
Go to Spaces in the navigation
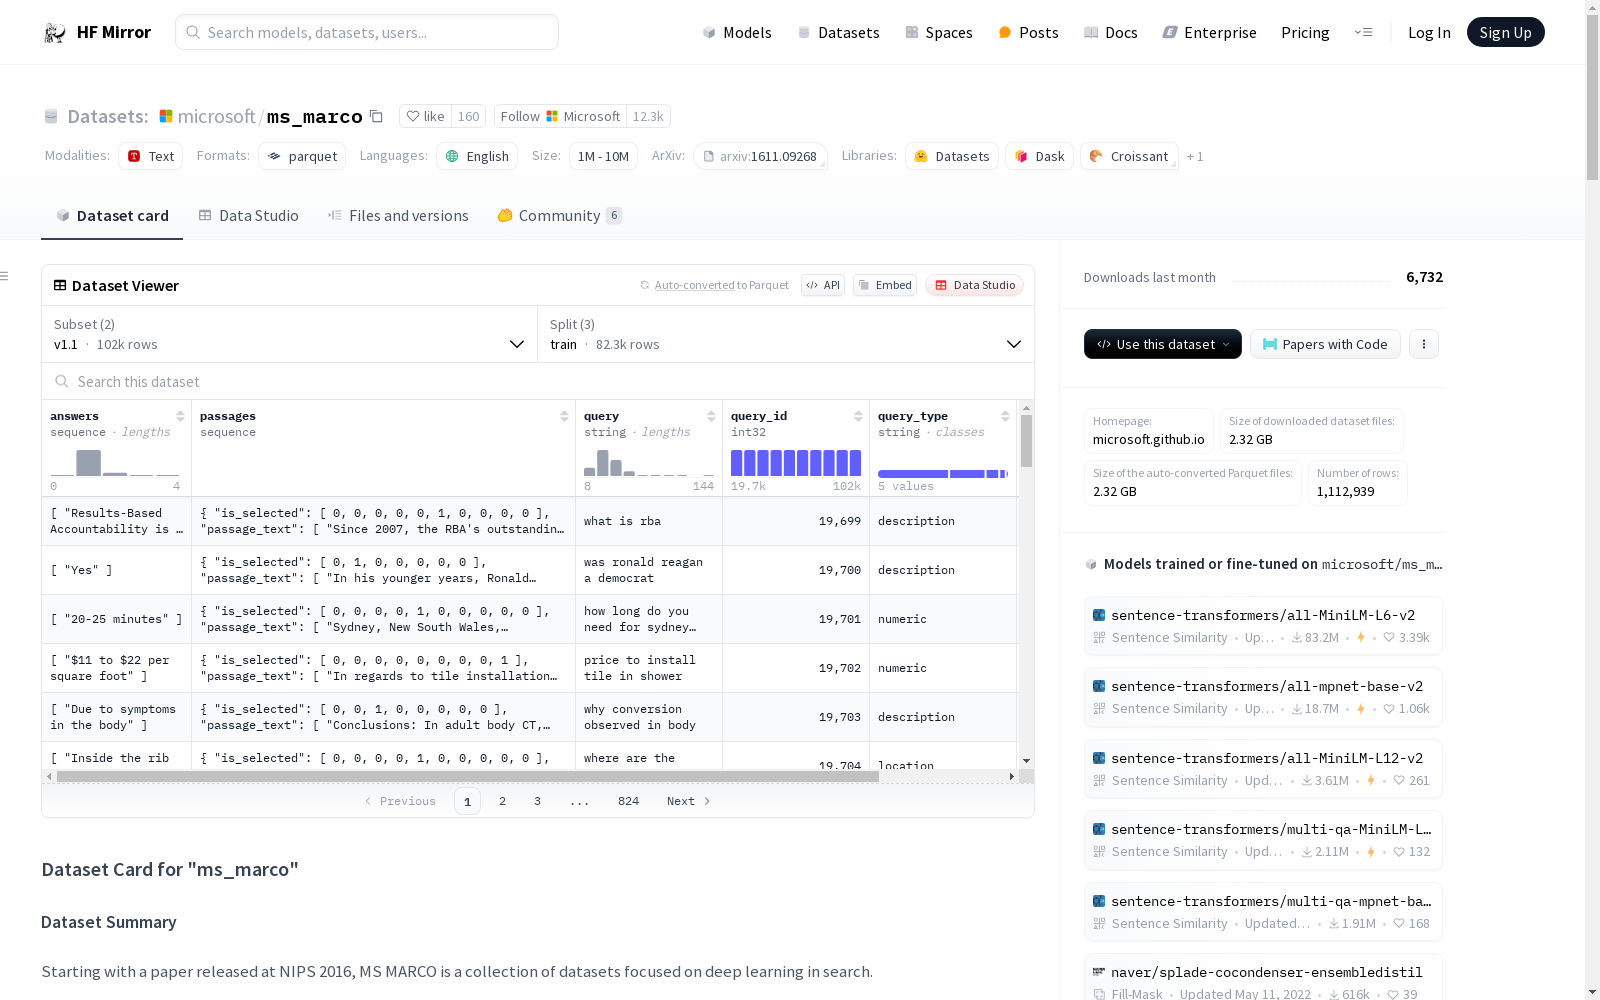point(938,32)
